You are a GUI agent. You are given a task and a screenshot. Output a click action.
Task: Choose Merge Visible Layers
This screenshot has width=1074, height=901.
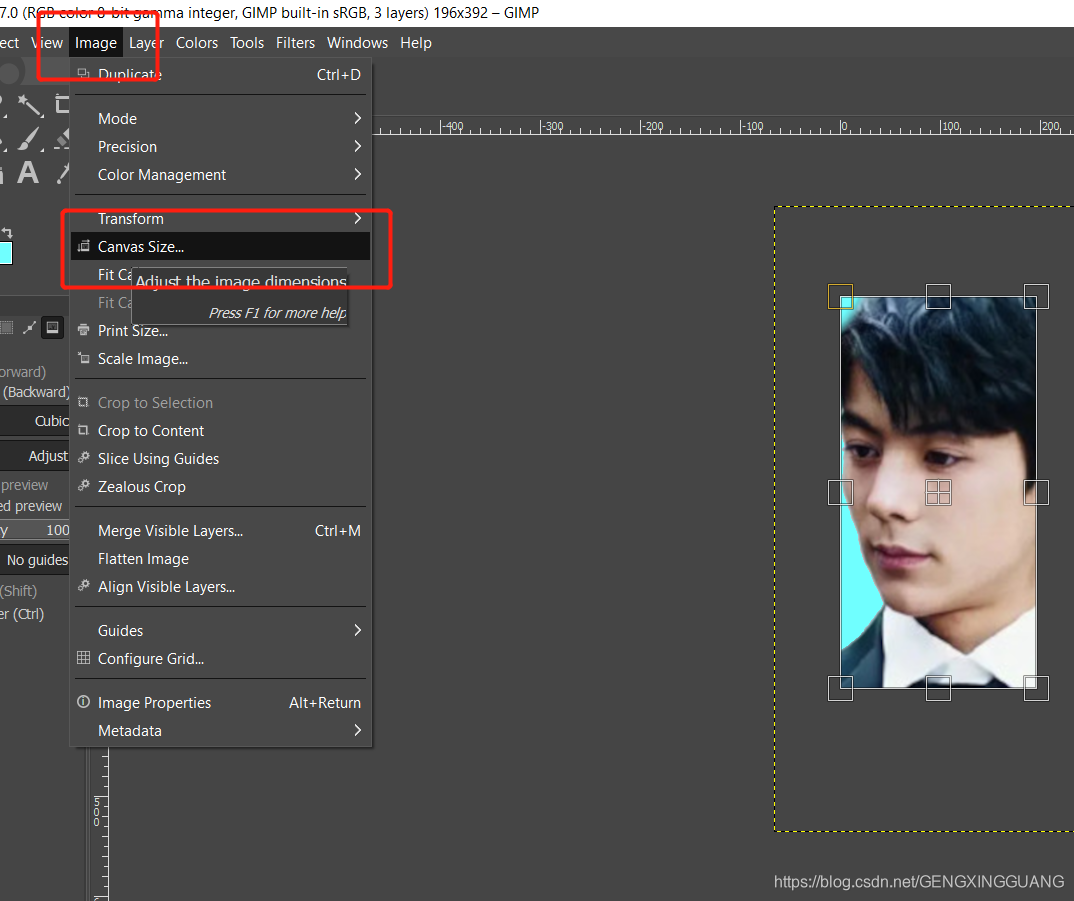tap(221, 531)
